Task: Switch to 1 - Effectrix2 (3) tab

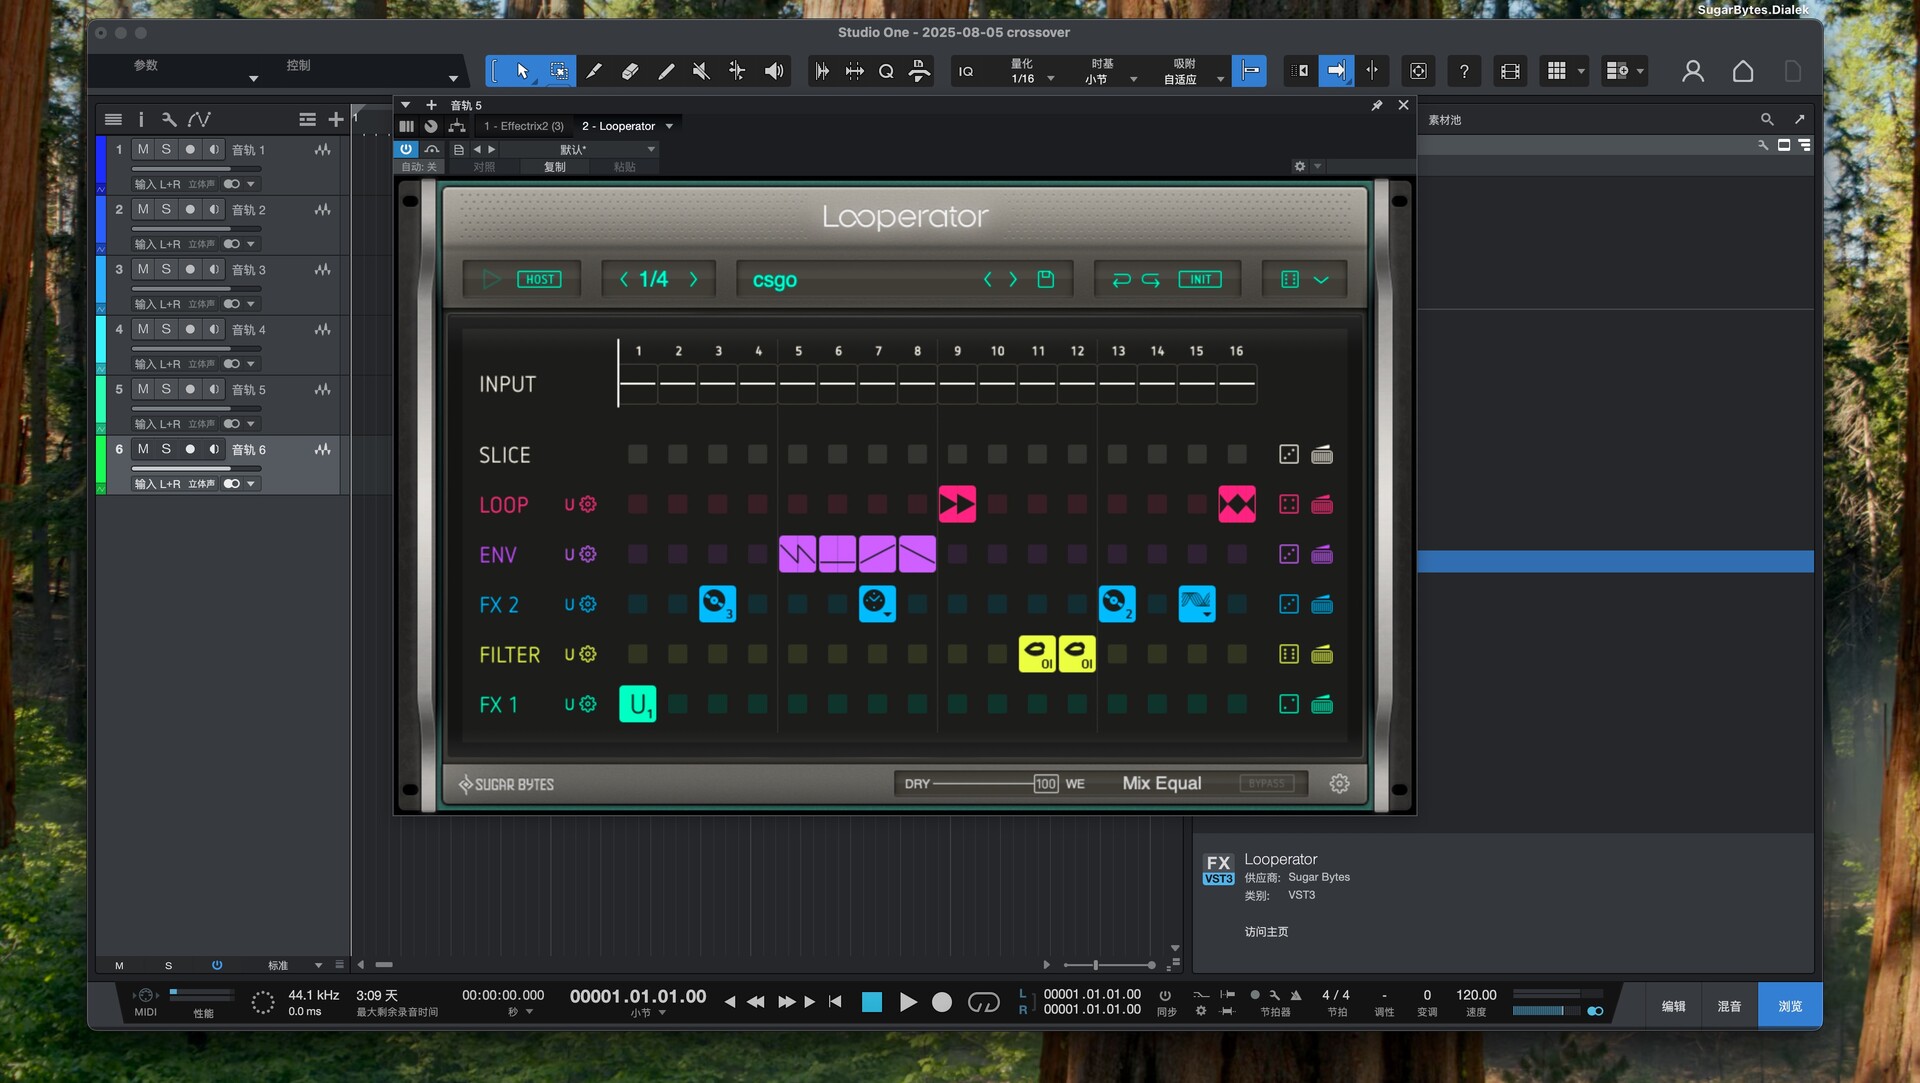Action: coord(523,126)
